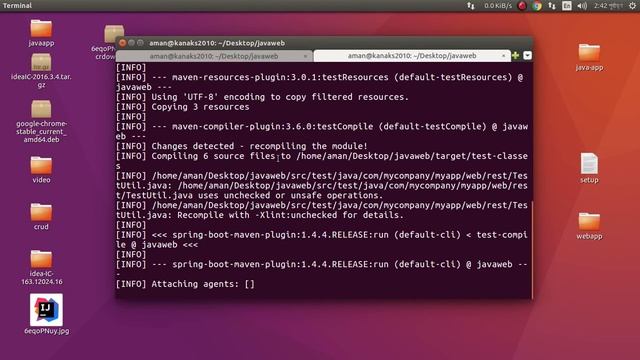Click 'Recompile with -Xlint:unchecked for details' text
This screenshot has width=640, height=360.
point(290,215)
